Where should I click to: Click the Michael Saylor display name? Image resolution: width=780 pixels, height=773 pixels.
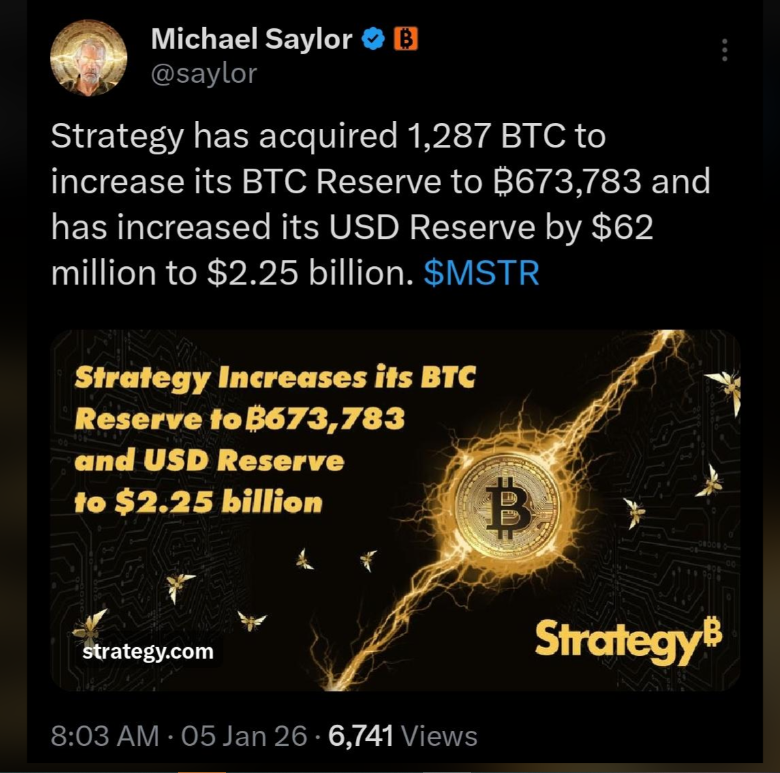(x=252, y=39)
